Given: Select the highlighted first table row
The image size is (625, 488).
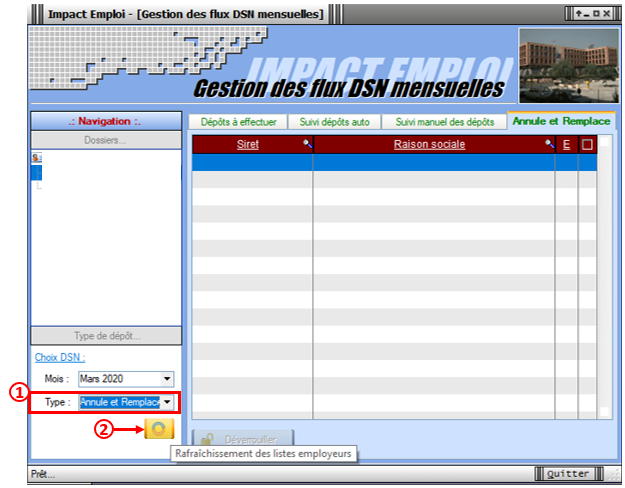Looking at the screenshot, I should coord(394,162).
